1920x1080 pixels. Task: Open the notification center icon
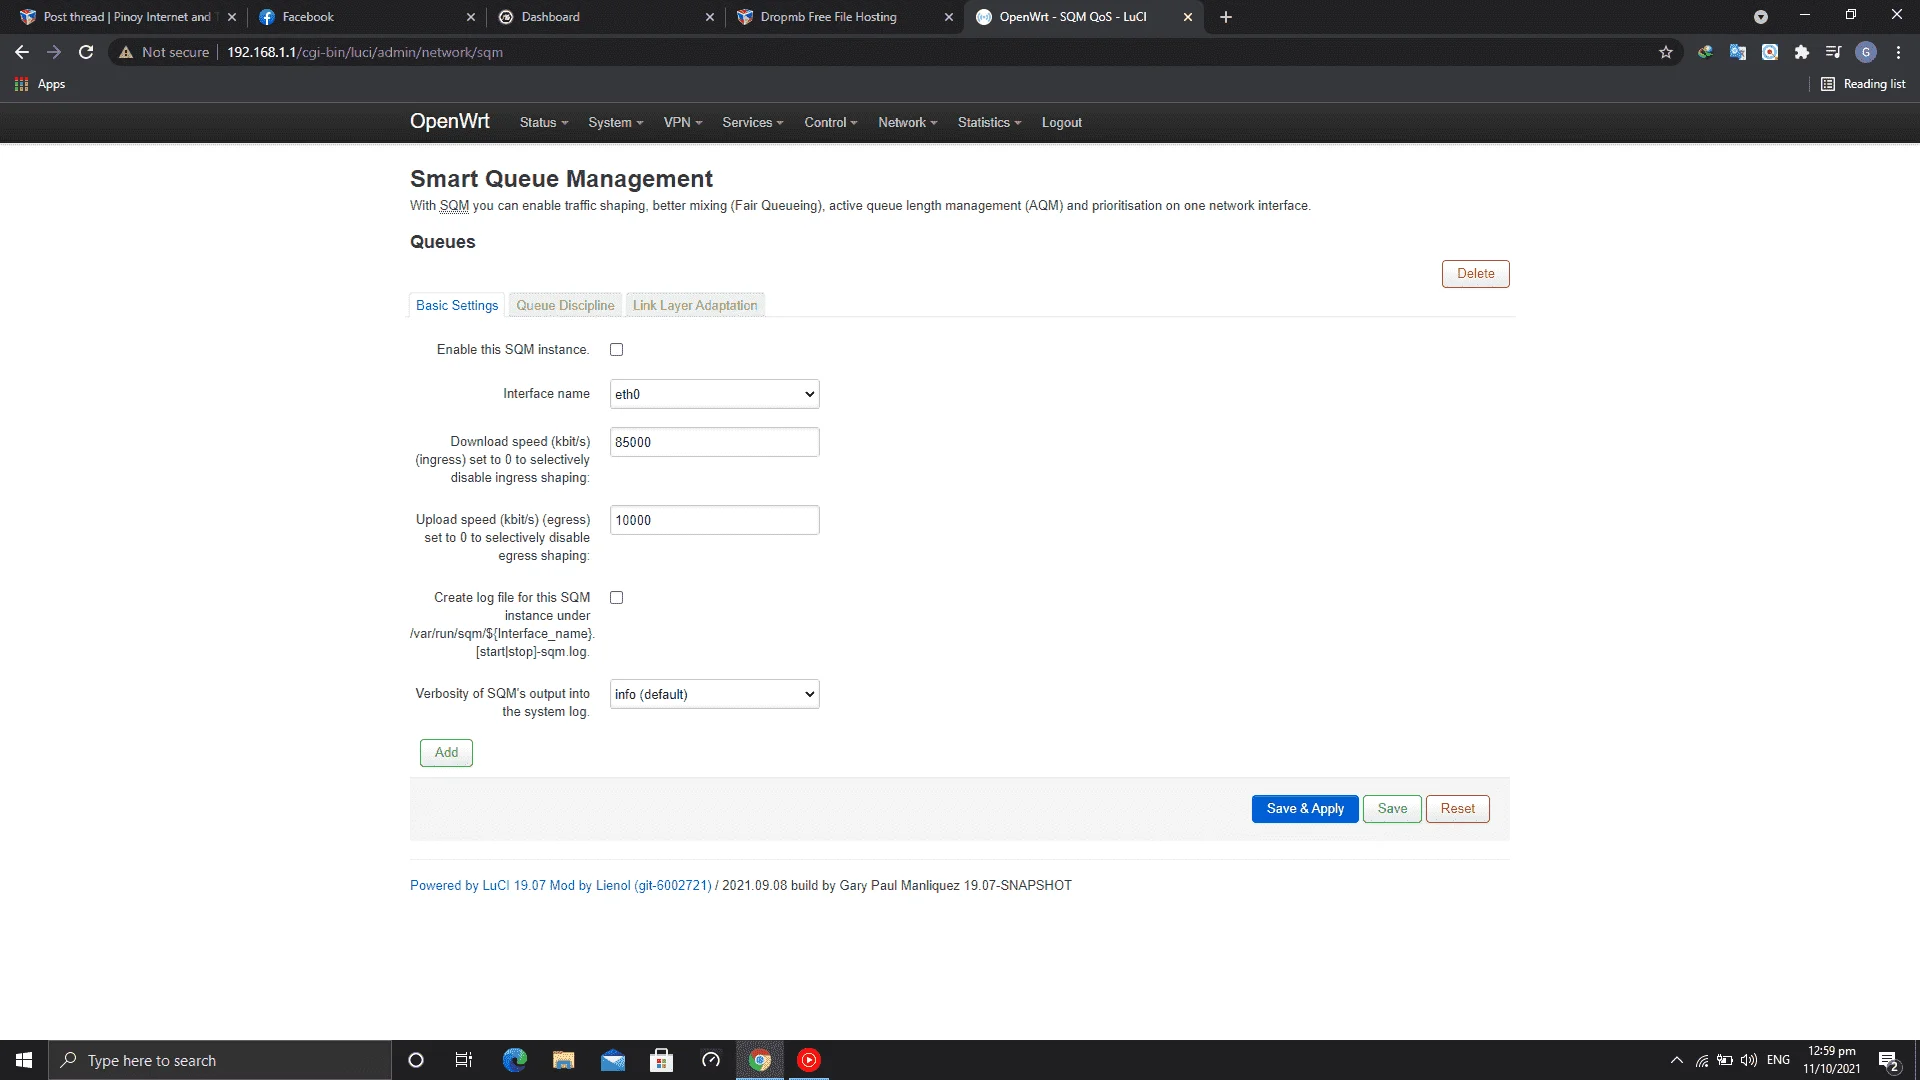click(1888, 1060)
